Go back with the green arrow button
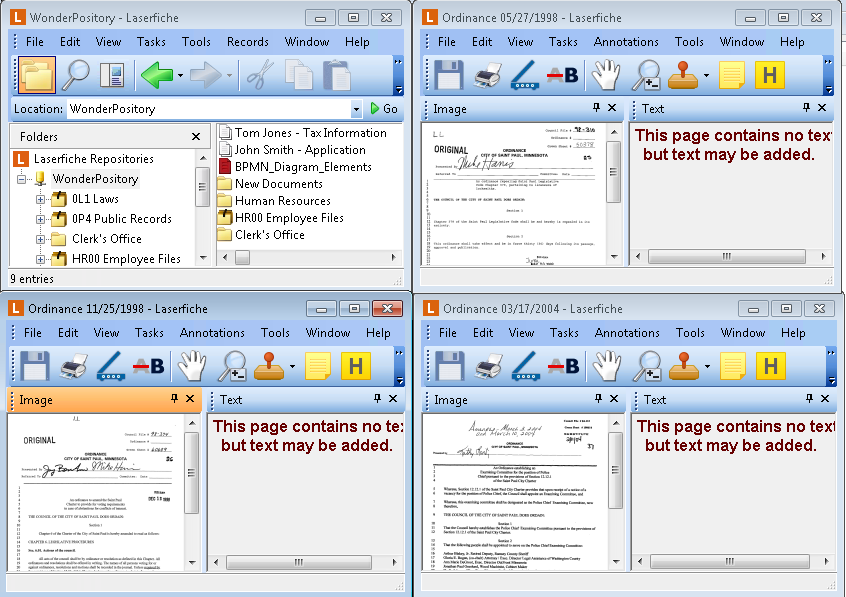The height and width of the screenshot is (597, 846). [x=157, y=75]
